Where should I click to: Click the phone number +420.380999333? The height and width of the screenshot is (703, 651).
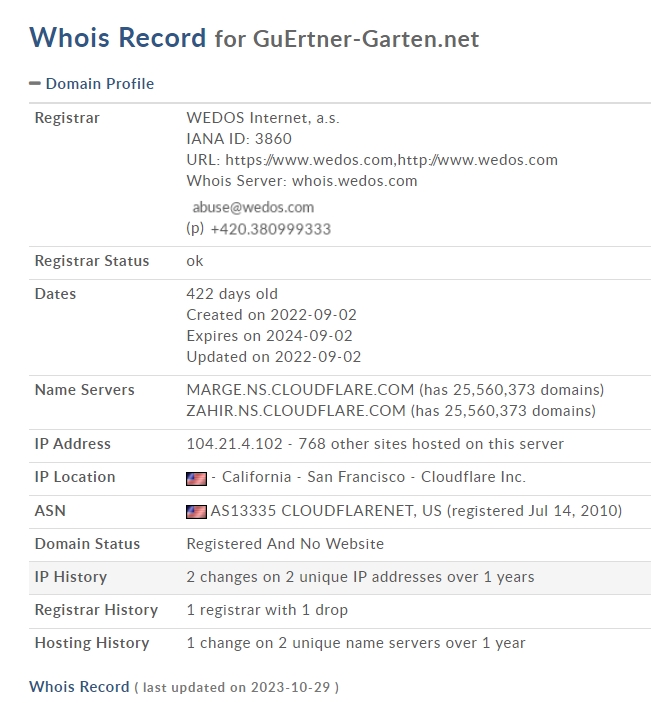270,229
